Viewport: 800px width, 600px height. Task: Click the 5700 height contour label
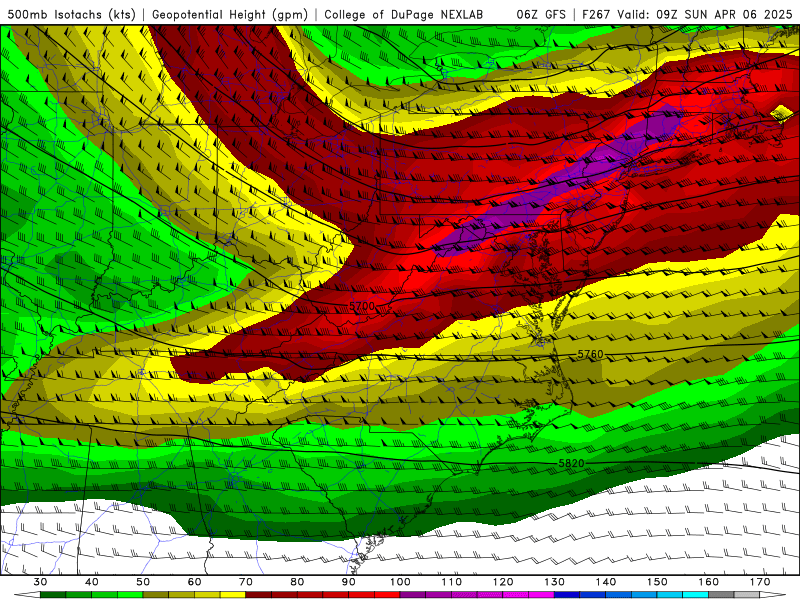pos(362,306)
